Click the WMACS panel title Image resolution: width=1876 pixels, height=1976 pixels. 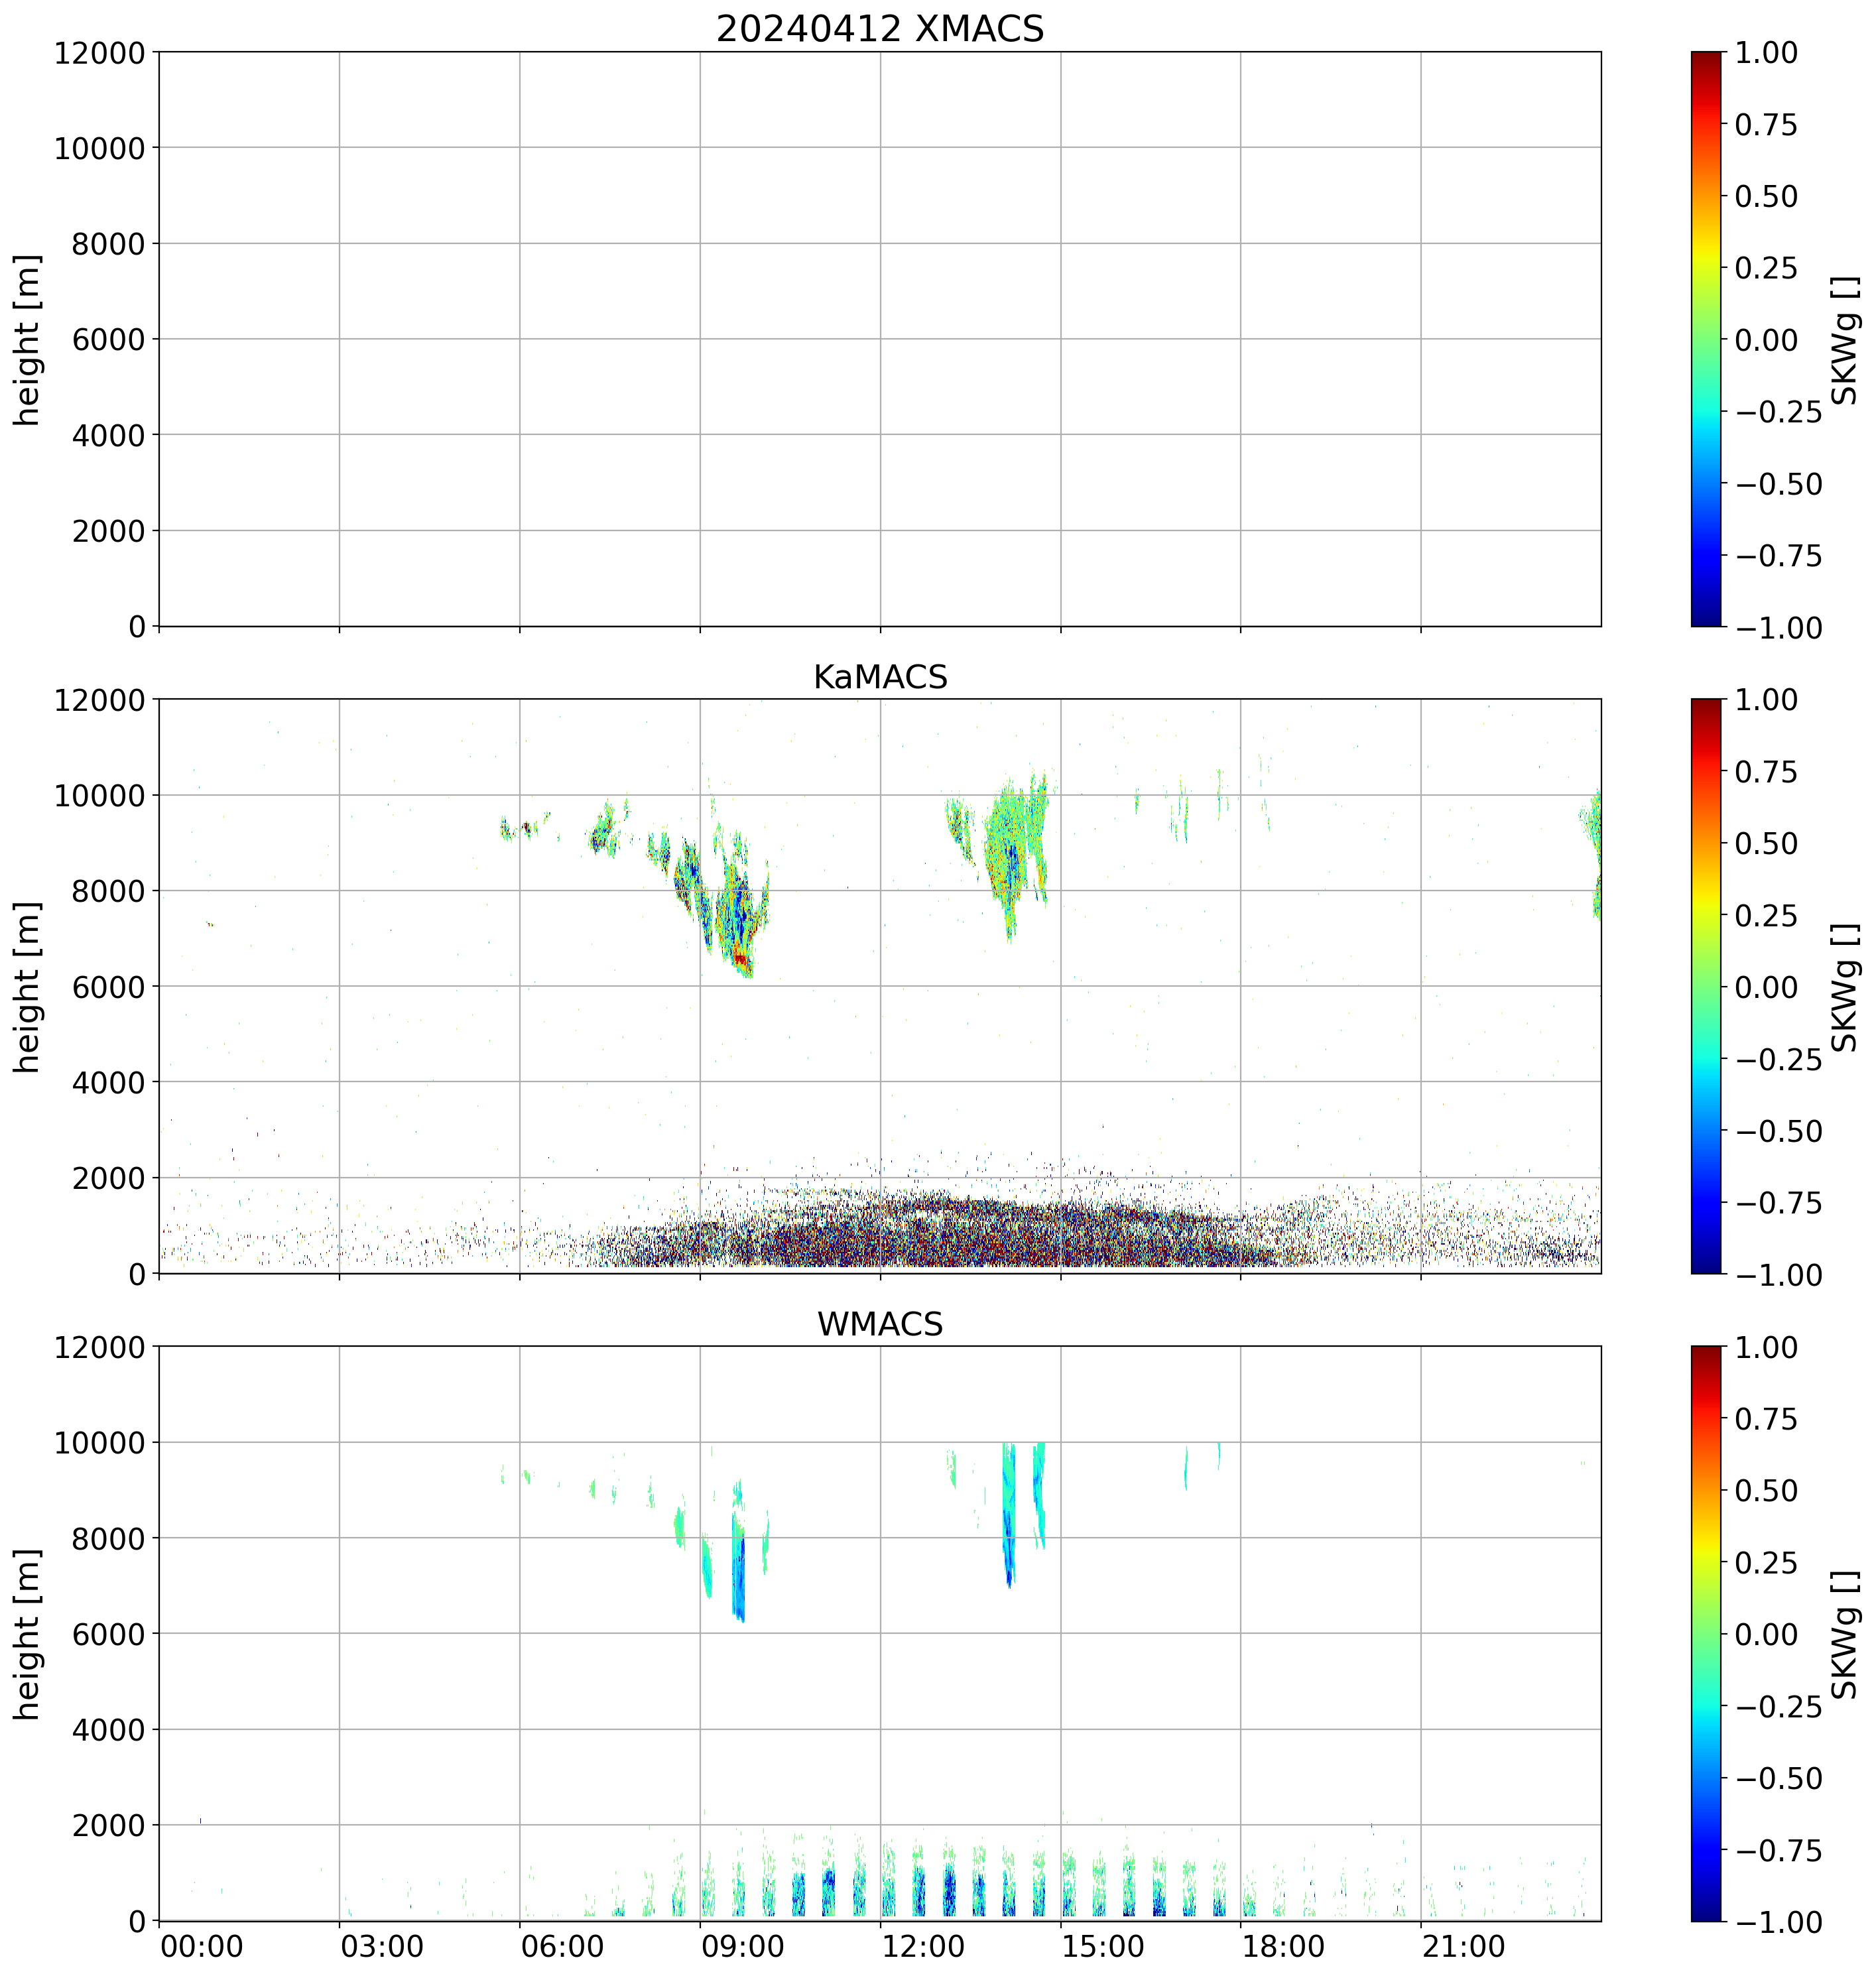coord(879,1324)
